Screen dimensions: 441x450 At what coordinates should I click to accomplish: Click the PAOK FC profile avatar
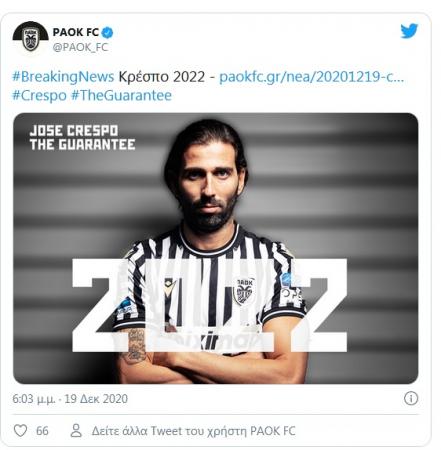30,37
